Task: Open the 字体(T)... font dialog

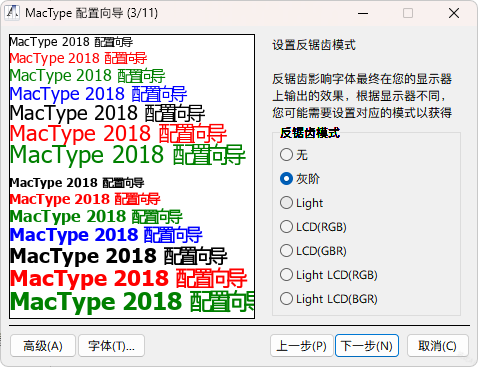Action: pos(111,346)
